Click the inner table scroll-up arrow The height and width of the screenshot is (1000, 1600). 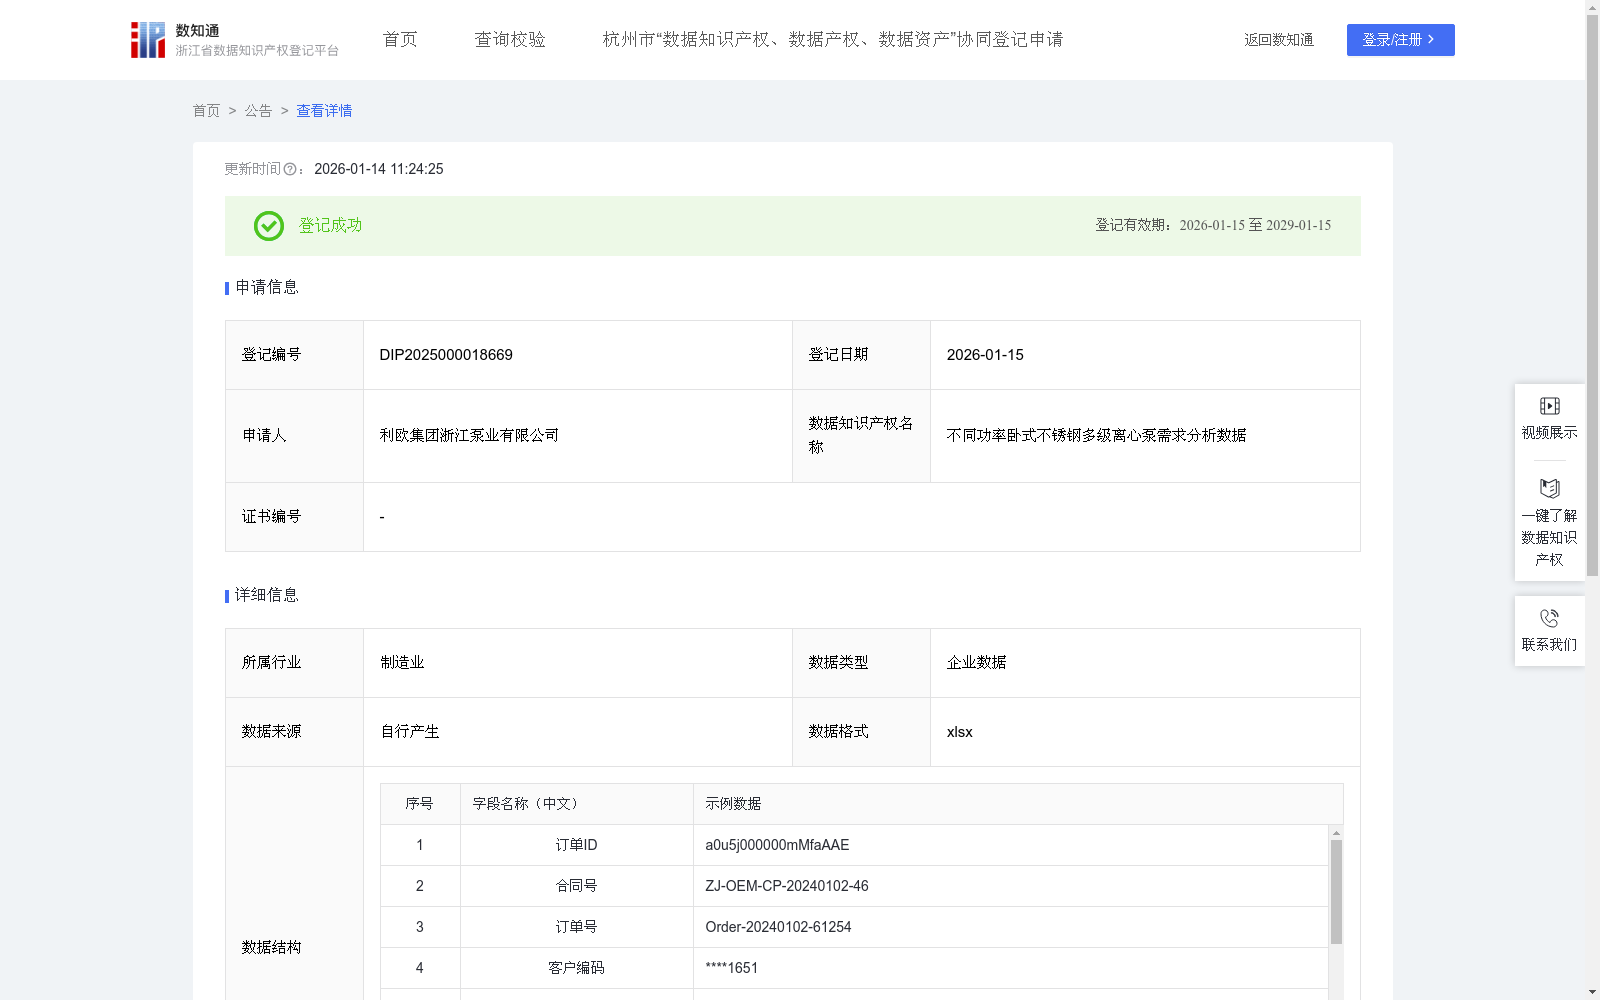(x=1336, y=833)
